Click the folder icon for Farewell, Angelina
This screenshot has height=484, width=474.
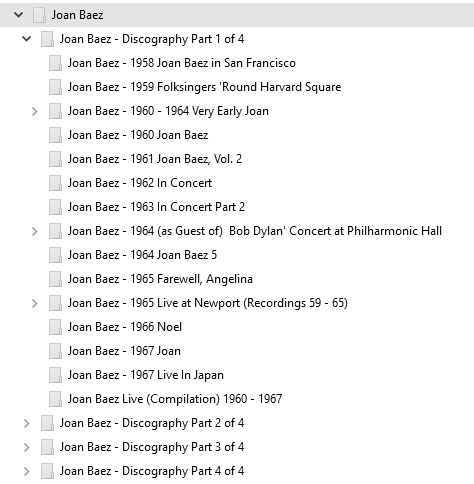tap(55, 279)
